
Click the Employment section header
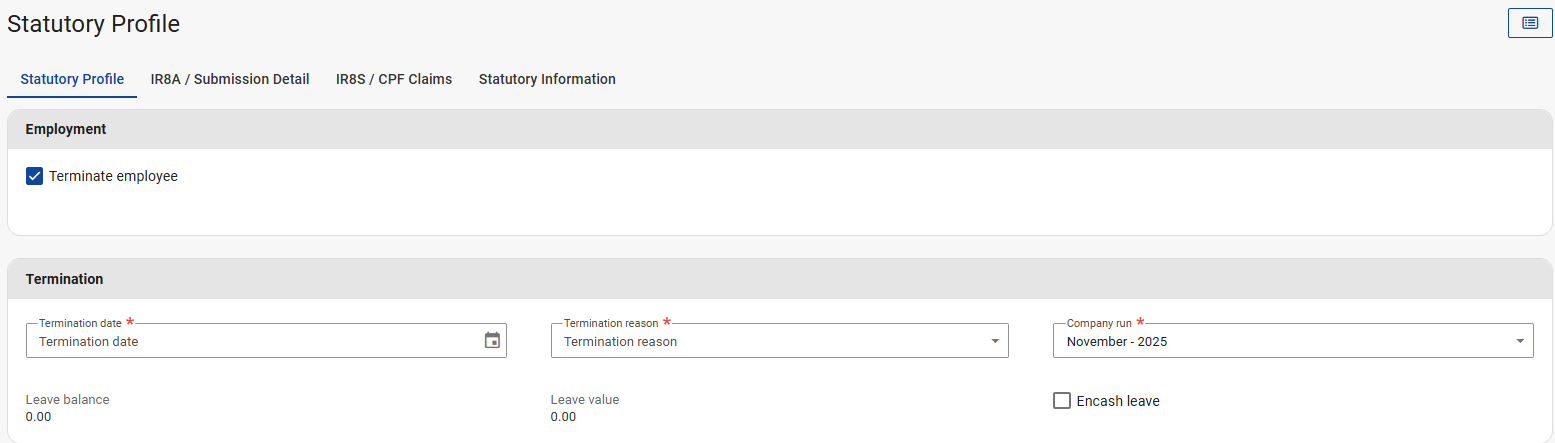[x=66, y=129]
